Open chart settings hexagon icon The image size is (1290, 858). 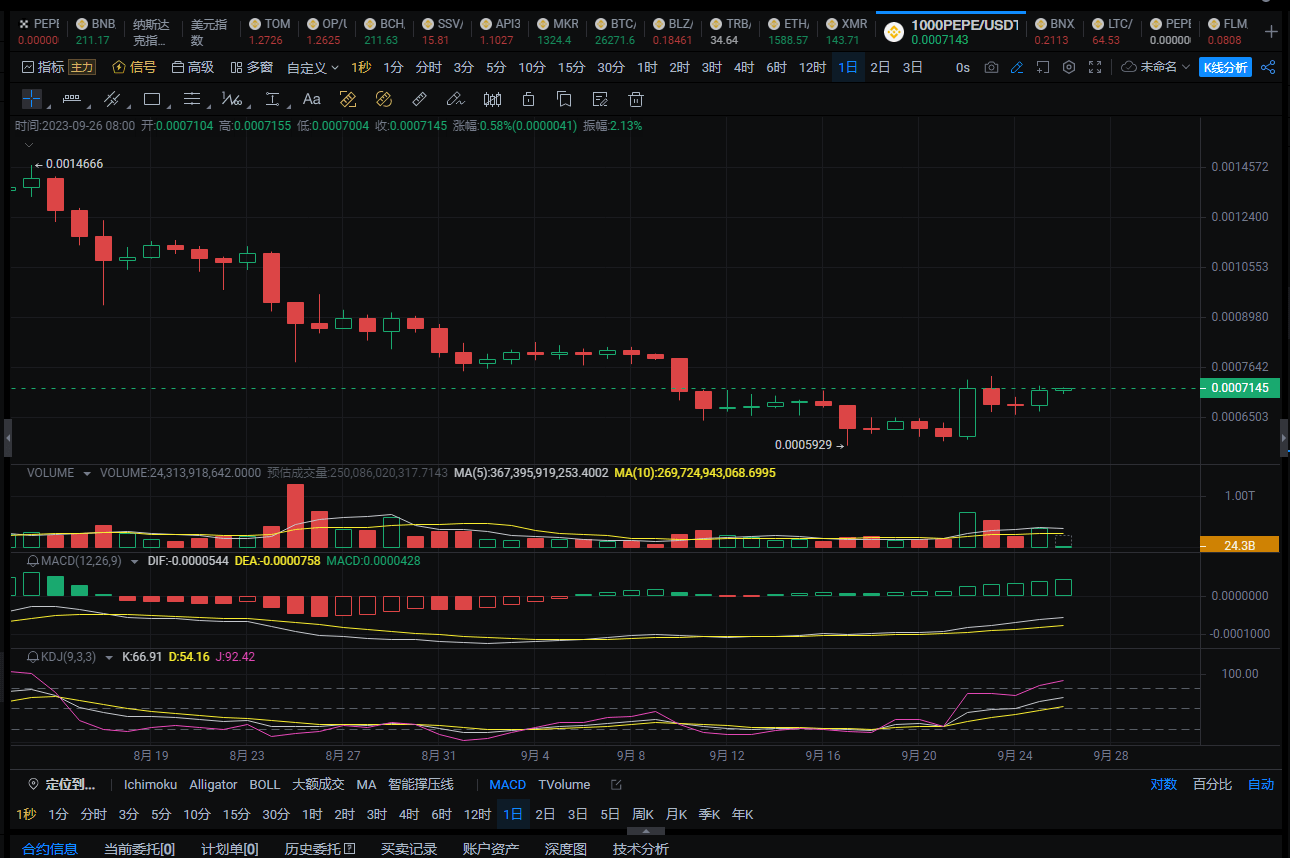[x=1069, y=67]
